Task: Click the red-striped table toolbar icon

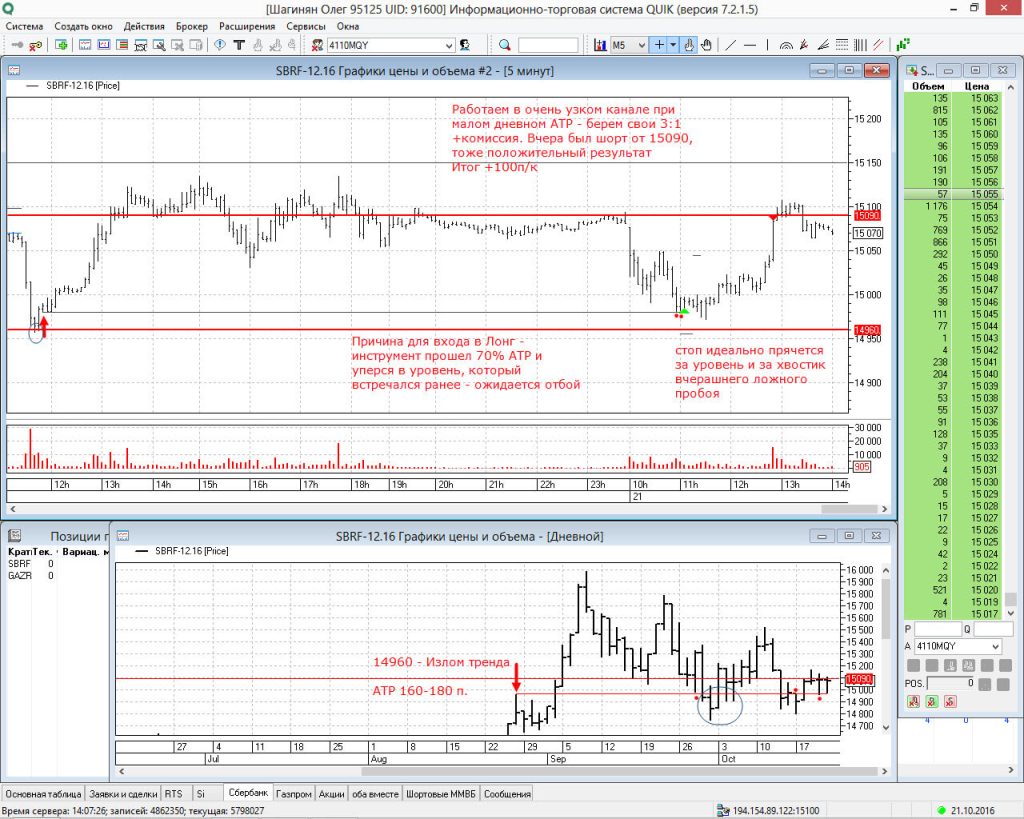Action: [x=122, y=45]
